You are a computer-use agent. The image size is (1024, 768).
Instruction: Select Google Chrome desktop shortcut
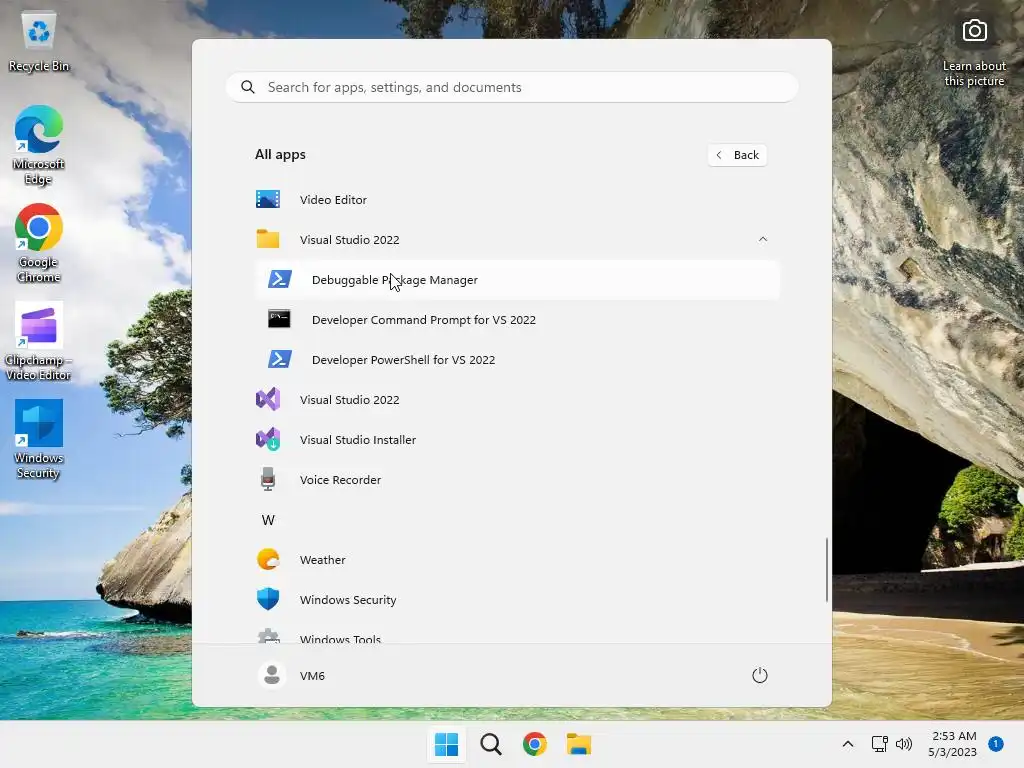click(x=39, y=243)
